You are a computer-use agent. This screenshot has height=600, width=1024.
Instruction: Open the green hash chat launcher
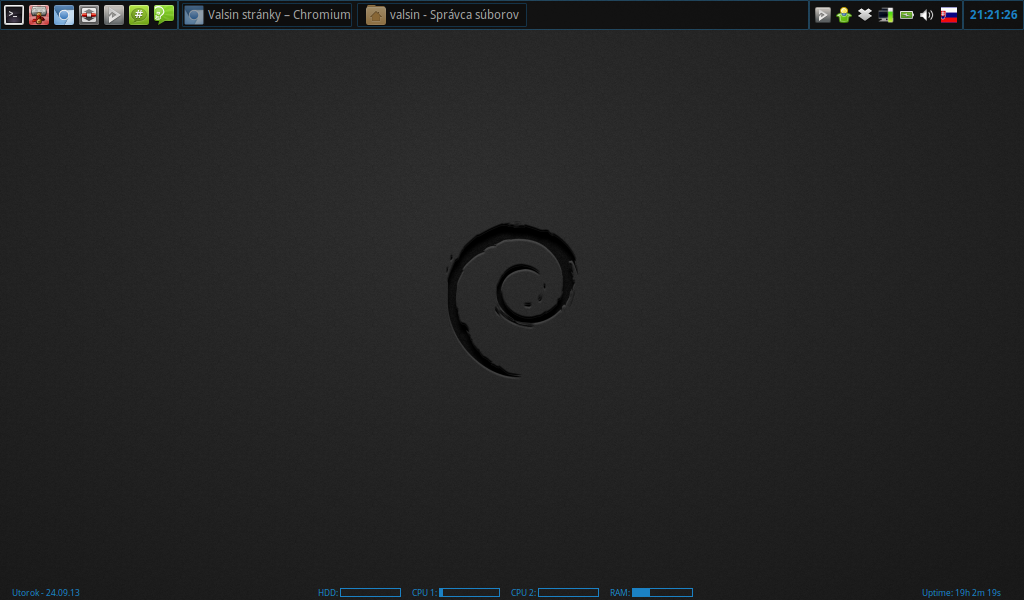[139, 15]
